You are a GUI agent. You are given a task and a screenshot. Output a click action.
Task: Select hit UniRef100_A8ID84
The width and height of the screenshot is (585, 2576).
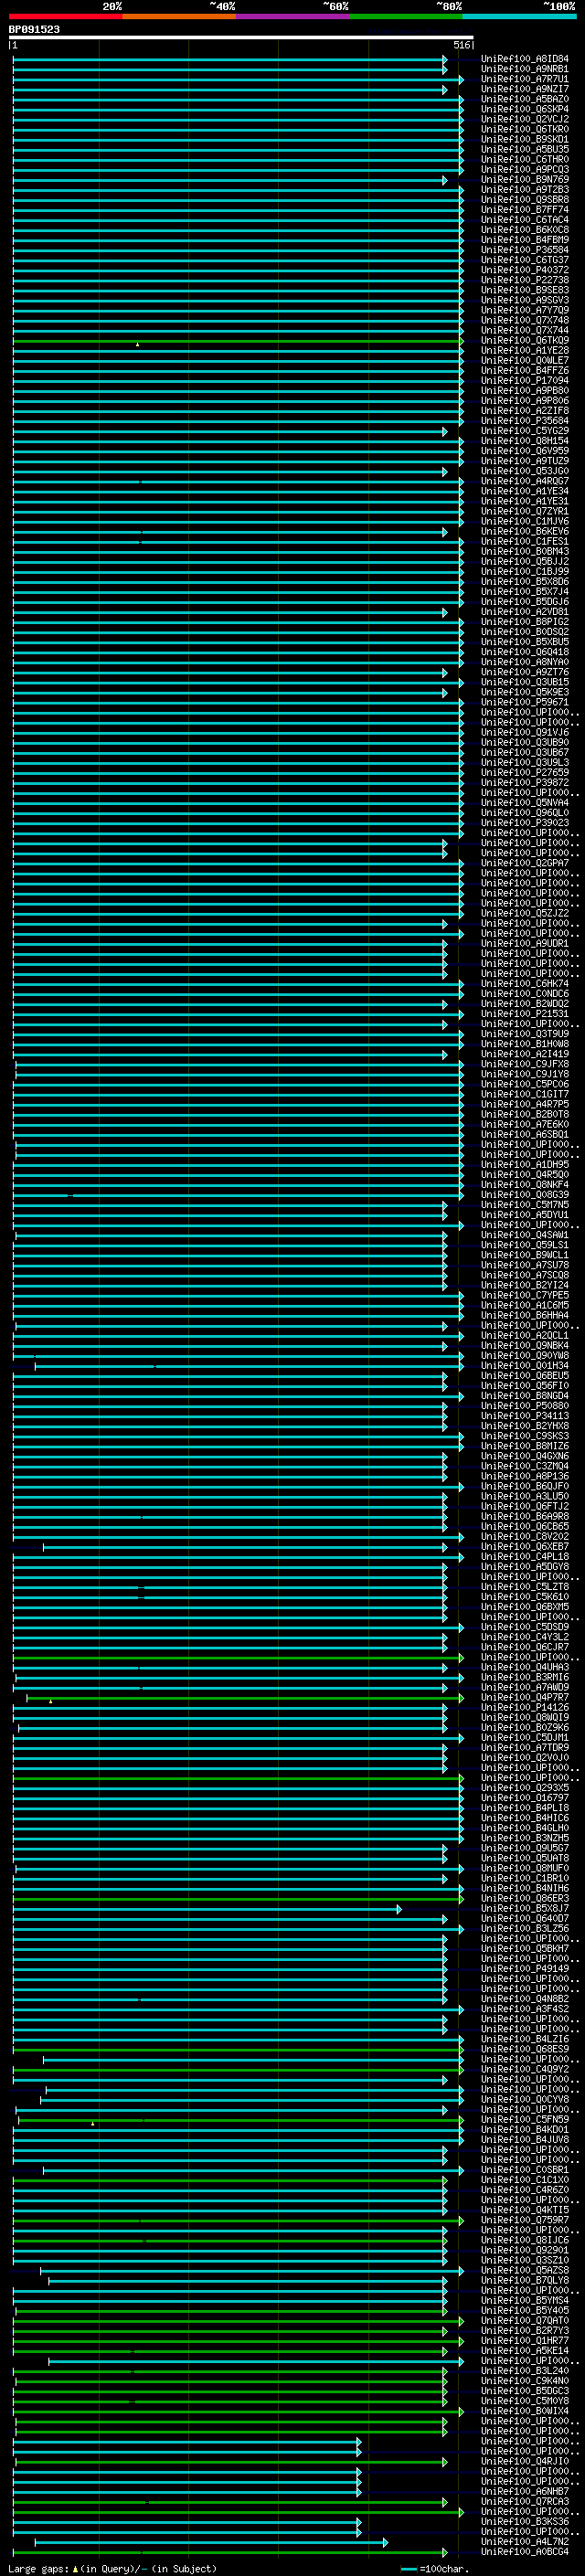point(524,59)
